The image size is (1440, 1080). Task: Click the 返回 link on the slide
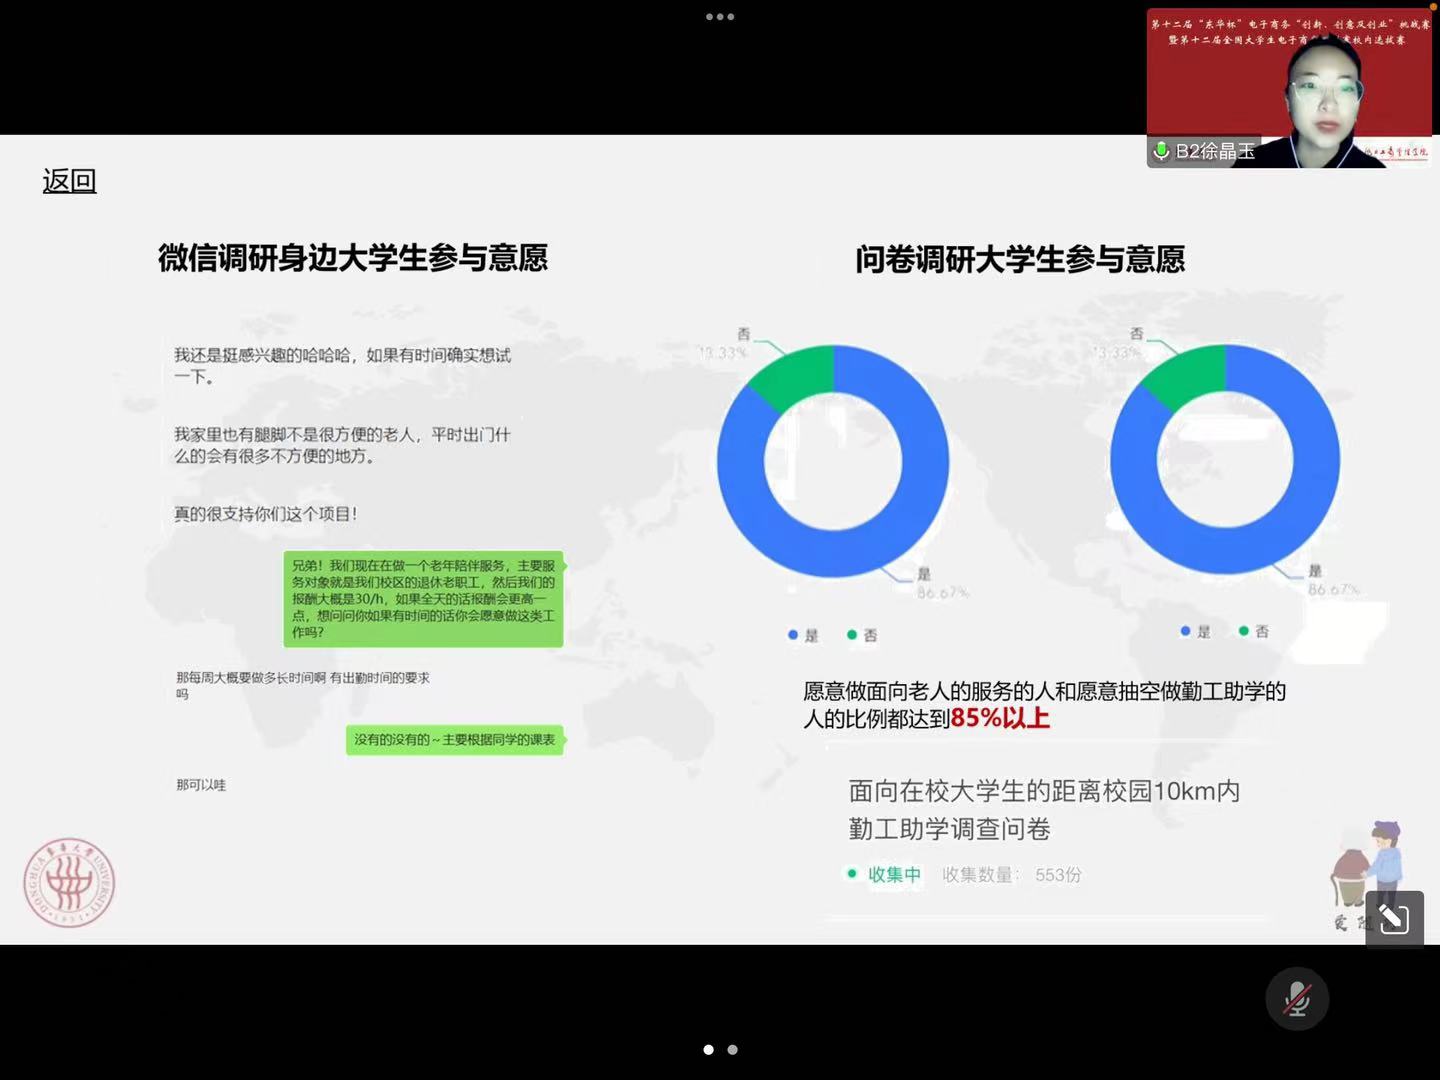[x=69, y=181]
